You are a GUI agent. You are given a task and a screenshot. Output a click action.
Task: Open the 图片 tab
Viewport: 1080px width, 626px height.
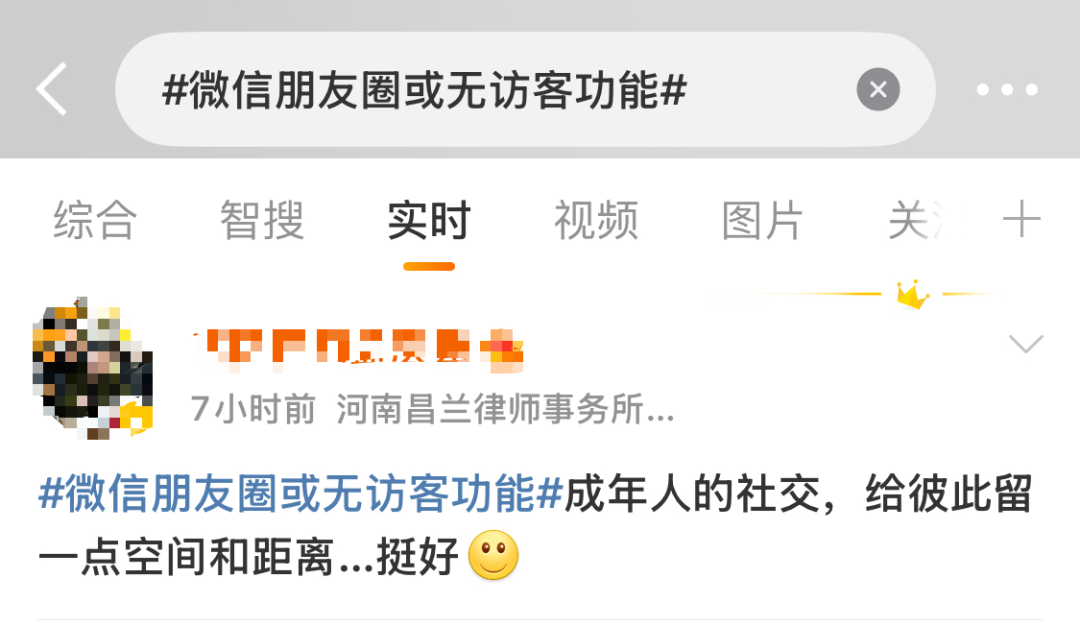point(762,220)
